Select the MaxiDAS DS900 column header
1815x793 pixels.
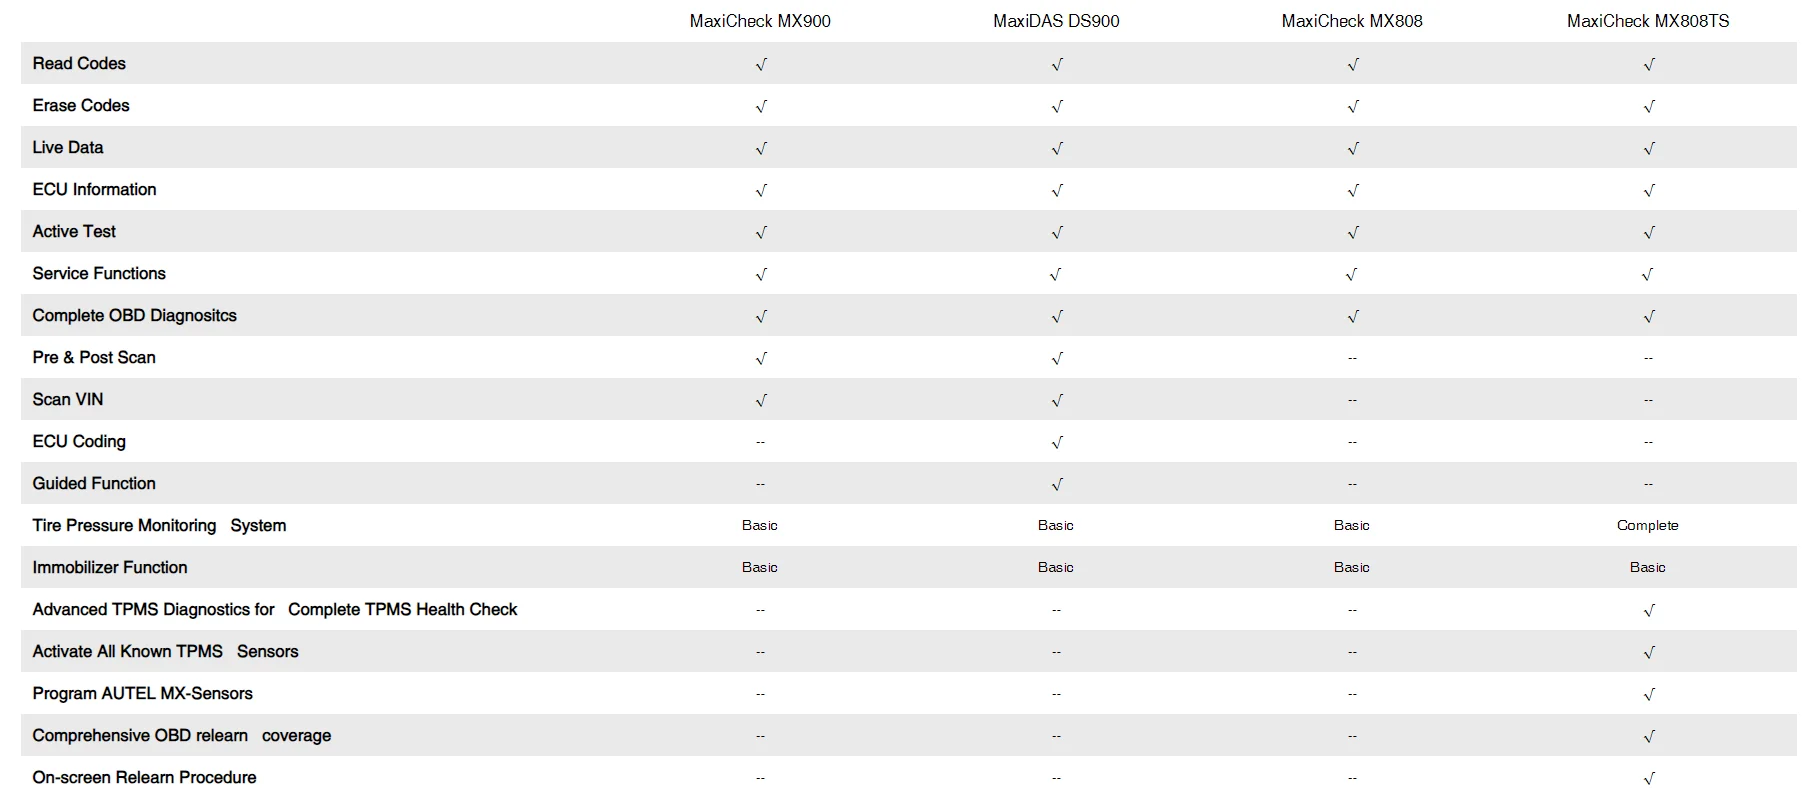1056,21
